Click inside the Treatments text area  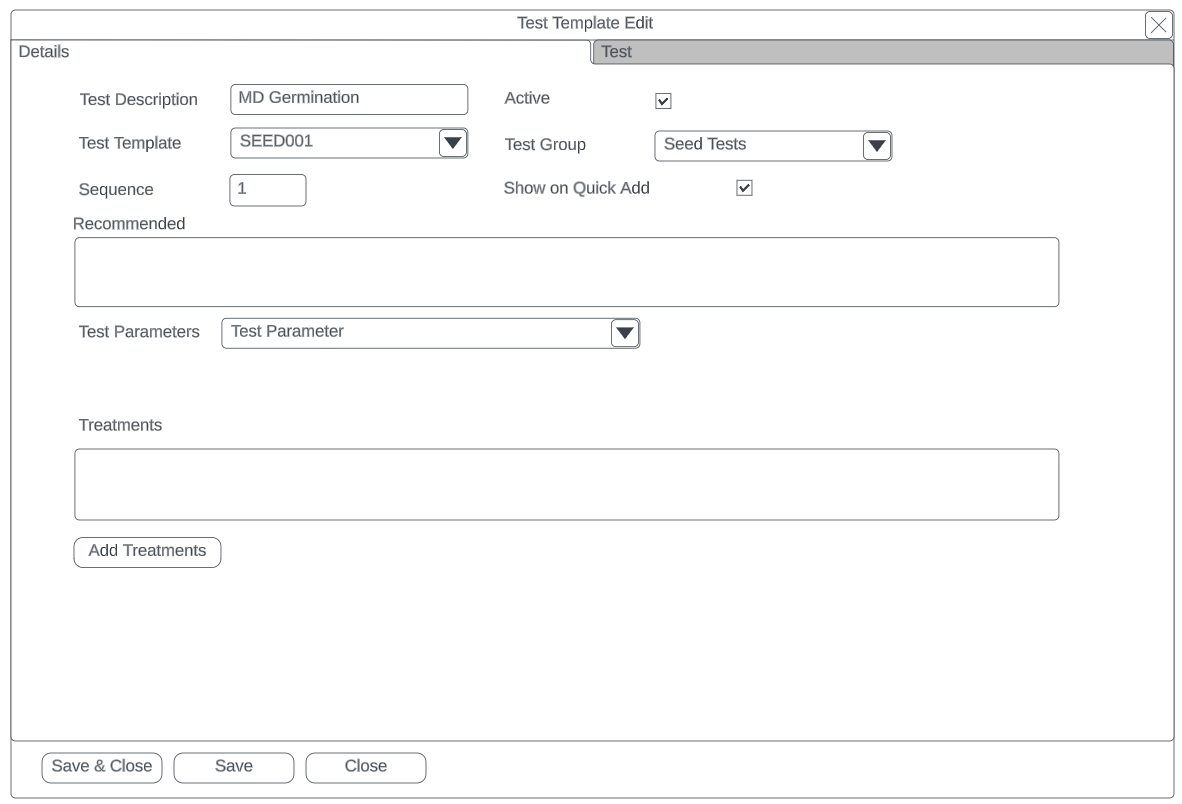pos(567,485)
